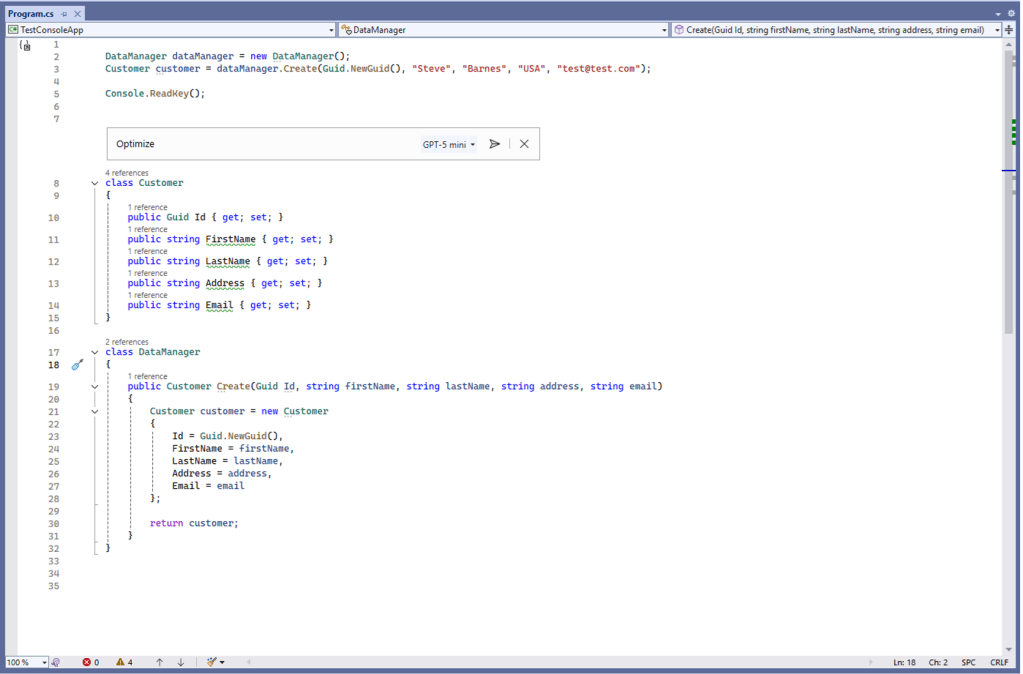Screen dimensions: 1023x674
Task: Open the GPT-5 mini model selector
Action: (448, 143)
